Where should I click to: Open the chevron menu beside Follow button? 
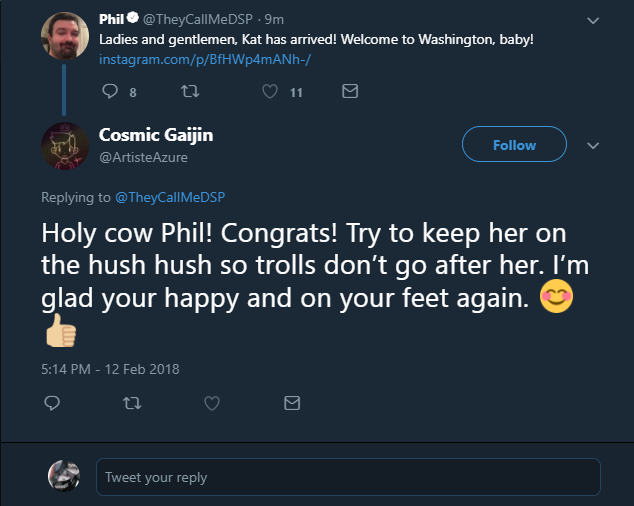pos(593,145)
